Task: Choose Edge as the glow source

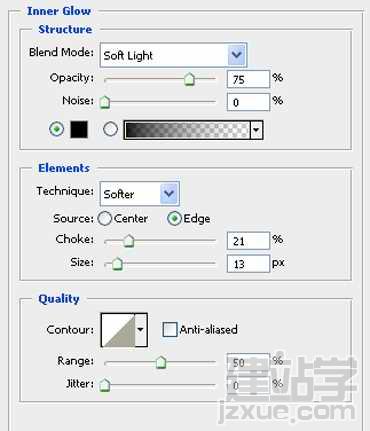Action: pos(174,219)
